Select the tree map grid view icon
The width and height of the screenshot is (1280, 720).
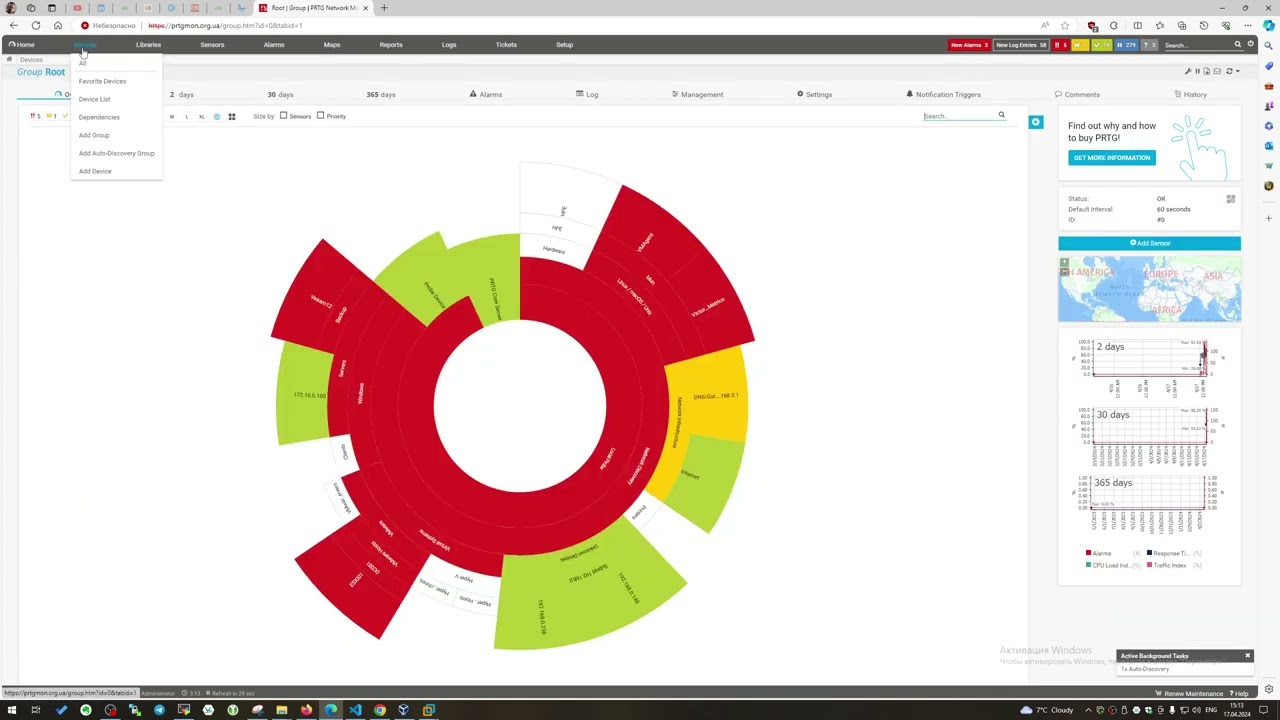(x=231, y=117)
